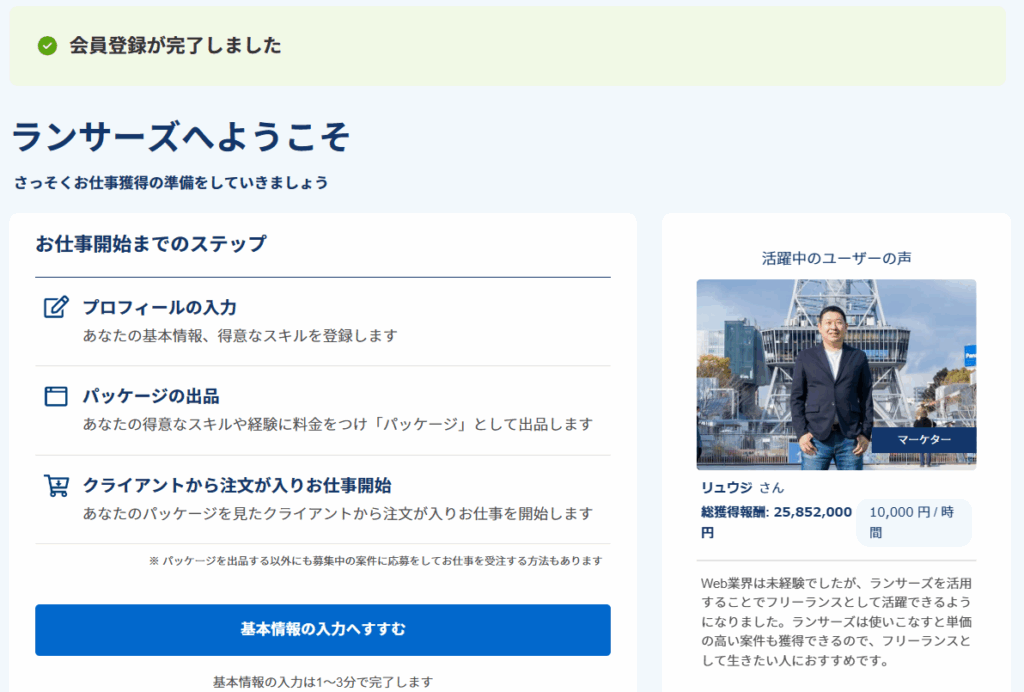
Task: Click the 基本情報の入力へすすむ button
Action: 323,629
